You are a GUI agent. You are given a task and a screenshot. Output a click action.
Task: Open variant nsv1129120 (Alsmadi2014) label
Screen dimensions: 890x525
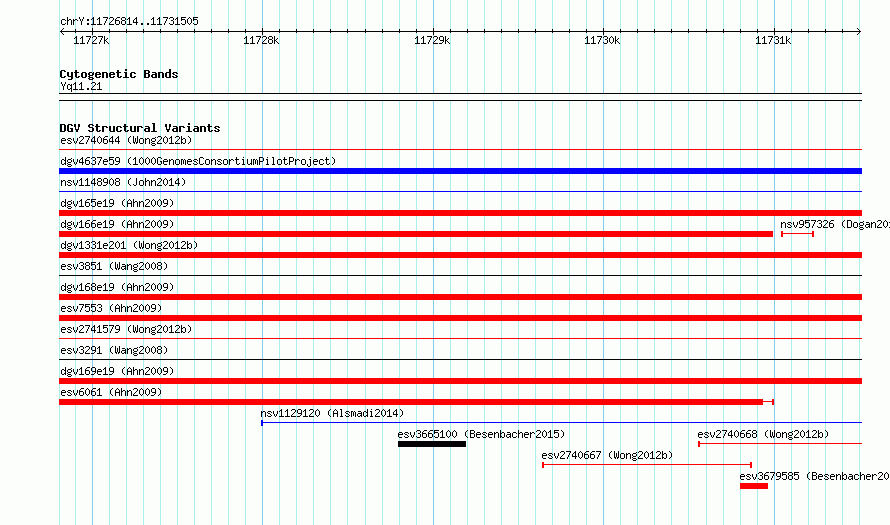[x=333, y=413]
